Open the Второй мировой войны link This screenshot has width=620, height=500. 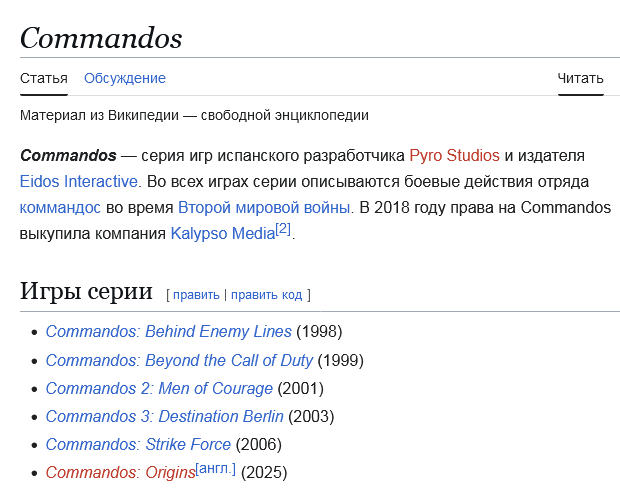pyautogui.click(x=264, y=207)
